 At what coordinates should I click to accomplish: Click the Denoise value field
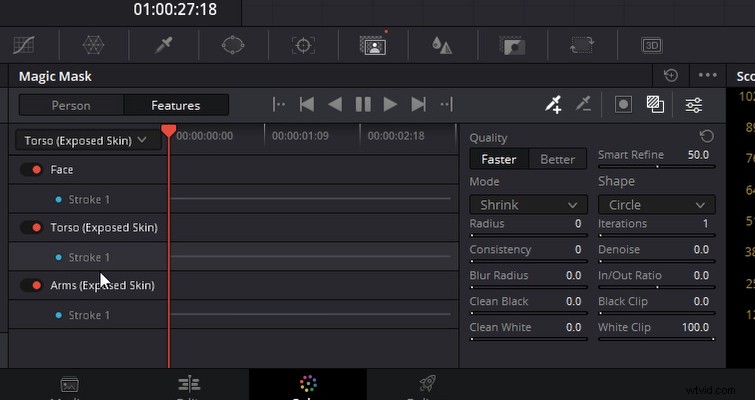pos(701,249)
